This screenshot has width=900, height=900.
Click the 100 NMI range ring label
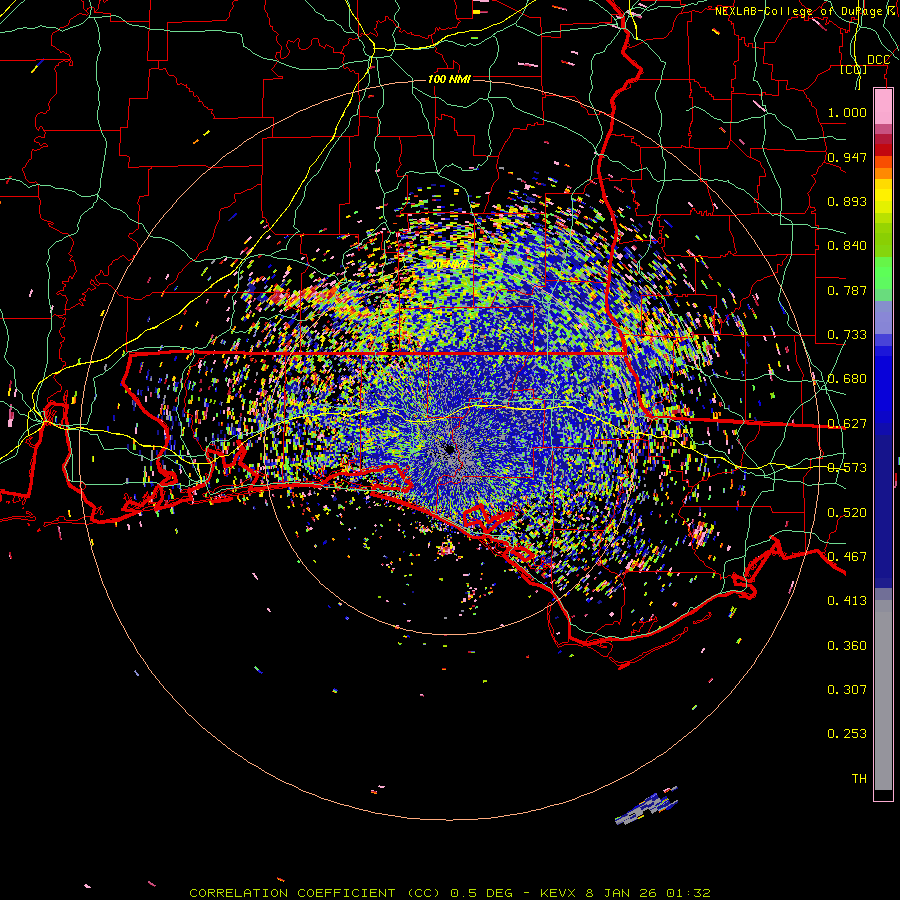click(449, 79)
